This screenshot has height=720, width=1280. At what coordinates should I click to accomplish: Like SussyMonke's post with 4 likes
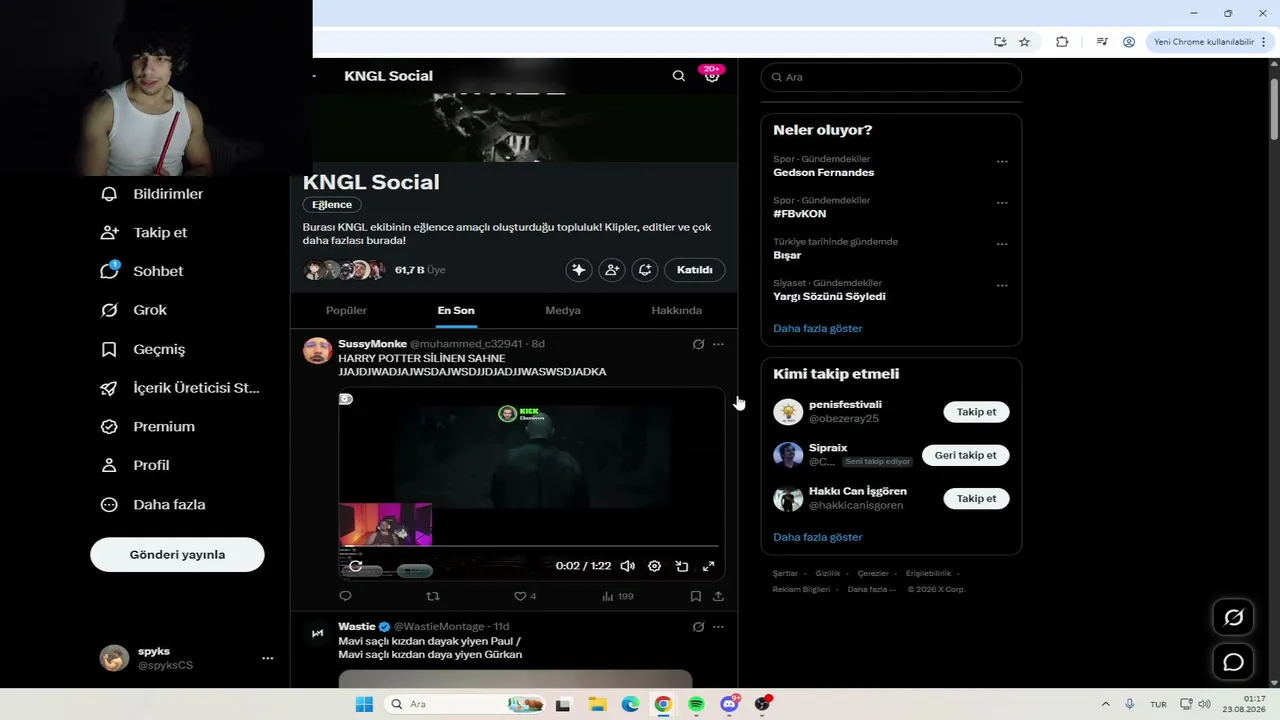(525, 596)
